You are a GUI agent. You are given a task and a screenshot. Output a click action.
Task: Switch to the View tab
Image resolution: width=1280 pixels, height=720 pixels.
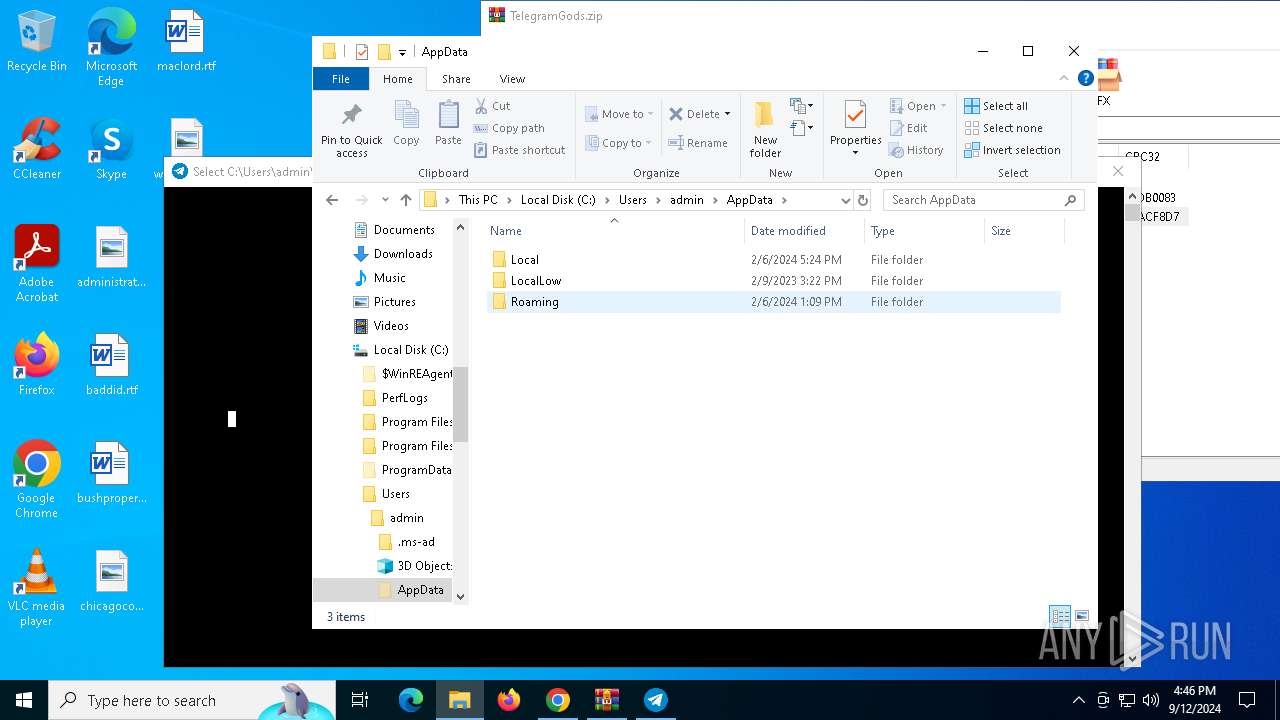click(x=512, y=79)
